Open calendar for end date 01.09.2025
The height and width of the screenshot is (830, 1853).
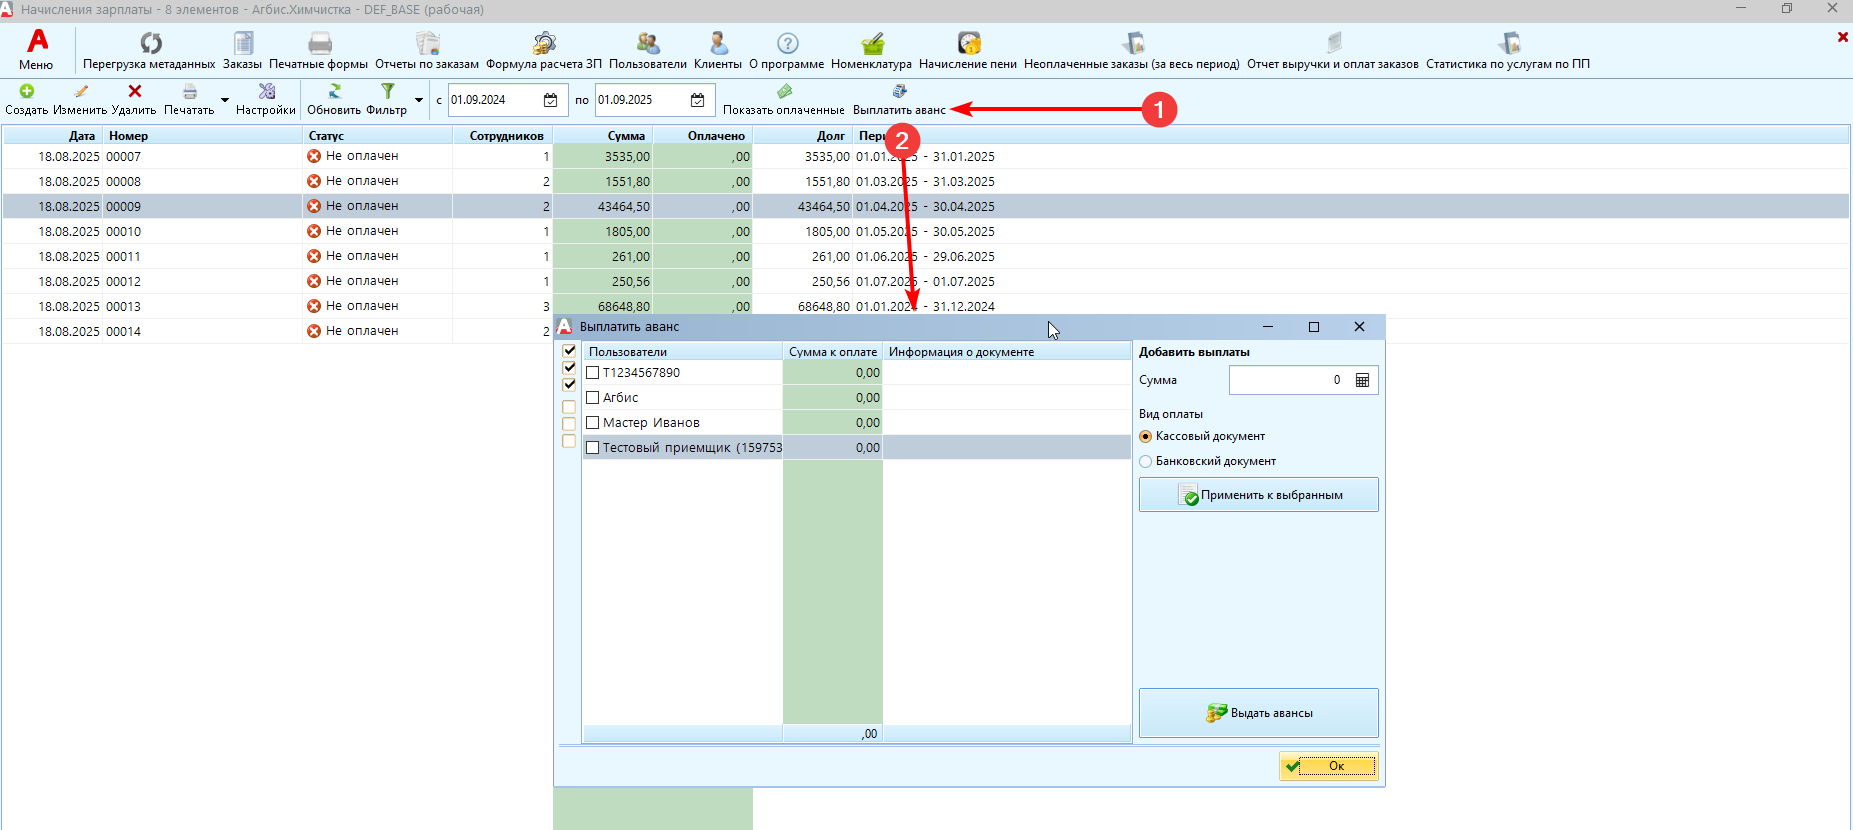pyautogui.click(x=697, y=100)
